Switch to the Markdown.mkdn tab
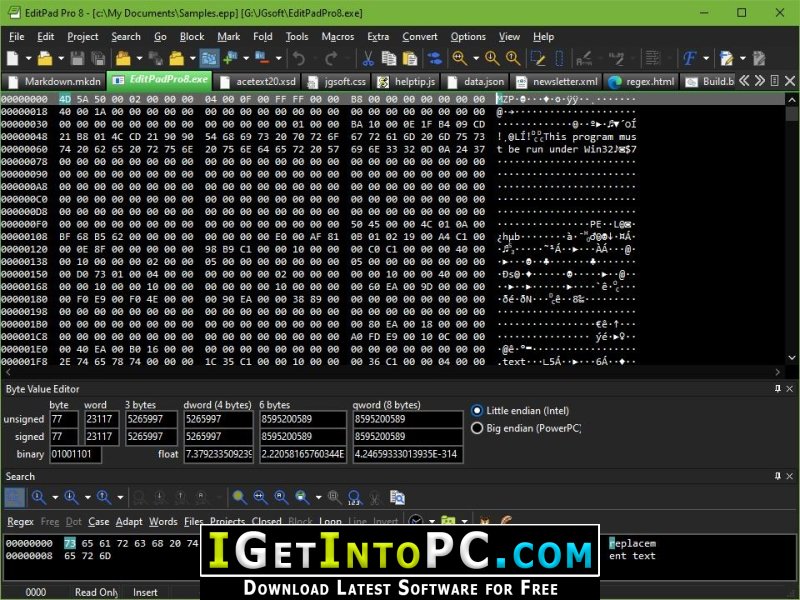 click(54, 82)
